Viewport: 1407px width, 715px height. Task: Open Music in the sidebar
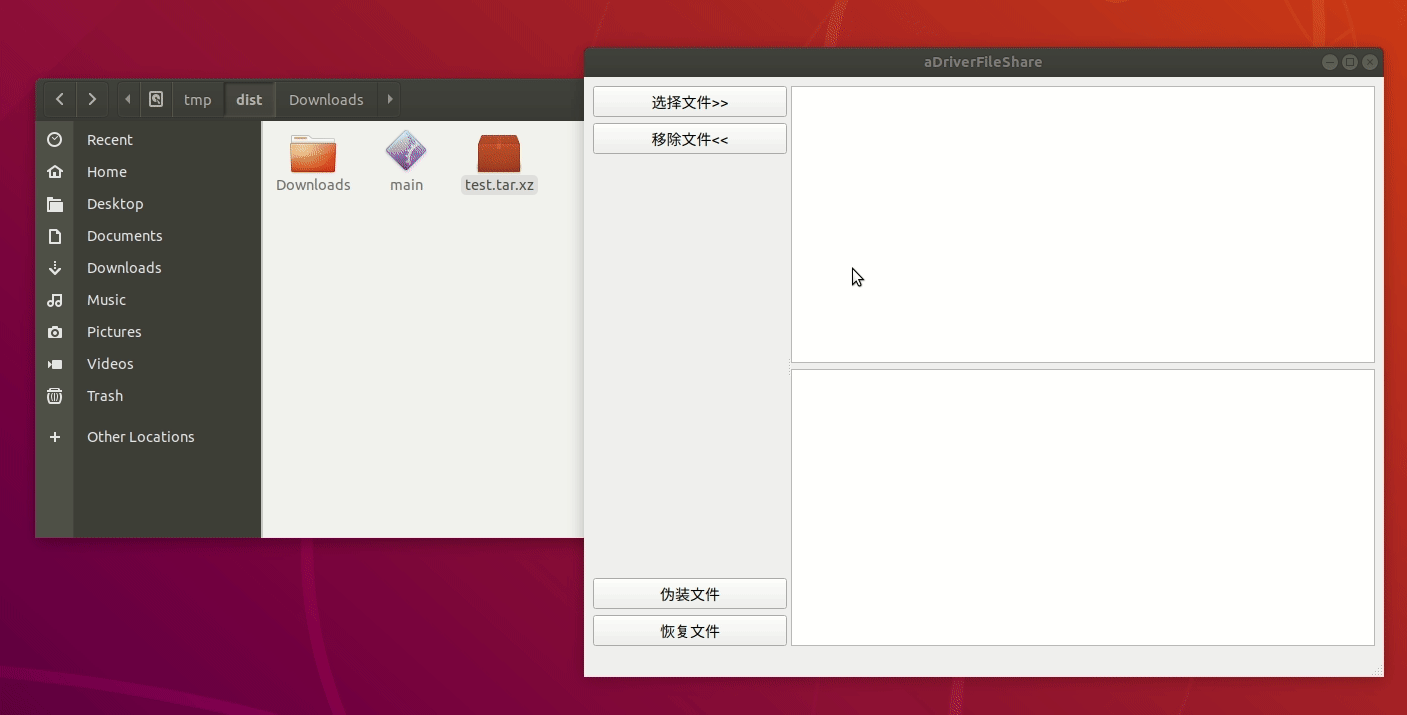coord(148,300)
